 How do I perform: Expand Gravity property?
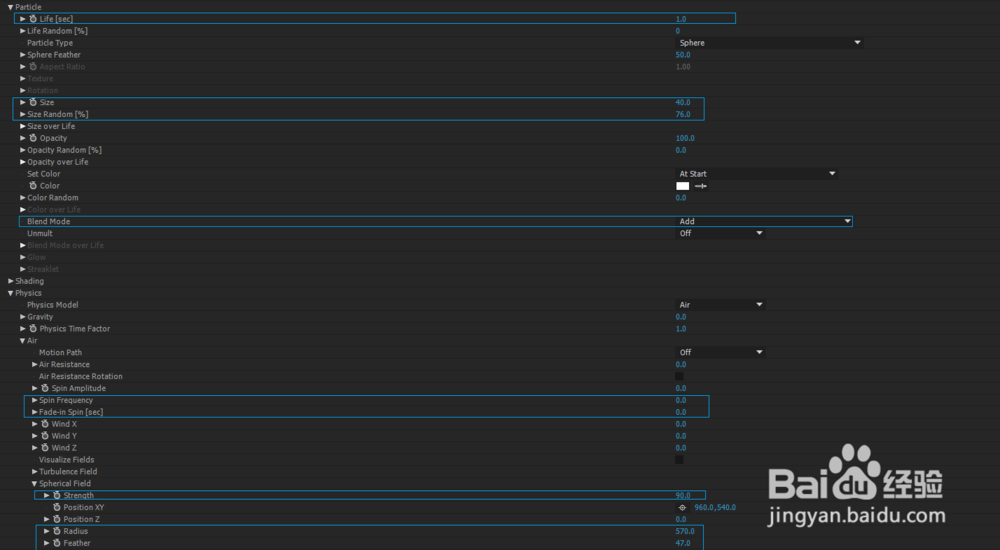pos(22,316)
